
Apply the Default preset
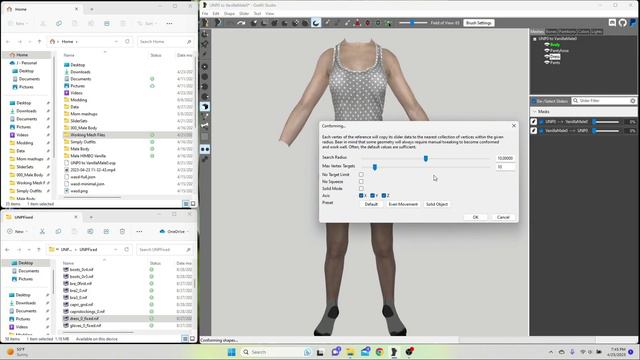click(x=371, y=204)
